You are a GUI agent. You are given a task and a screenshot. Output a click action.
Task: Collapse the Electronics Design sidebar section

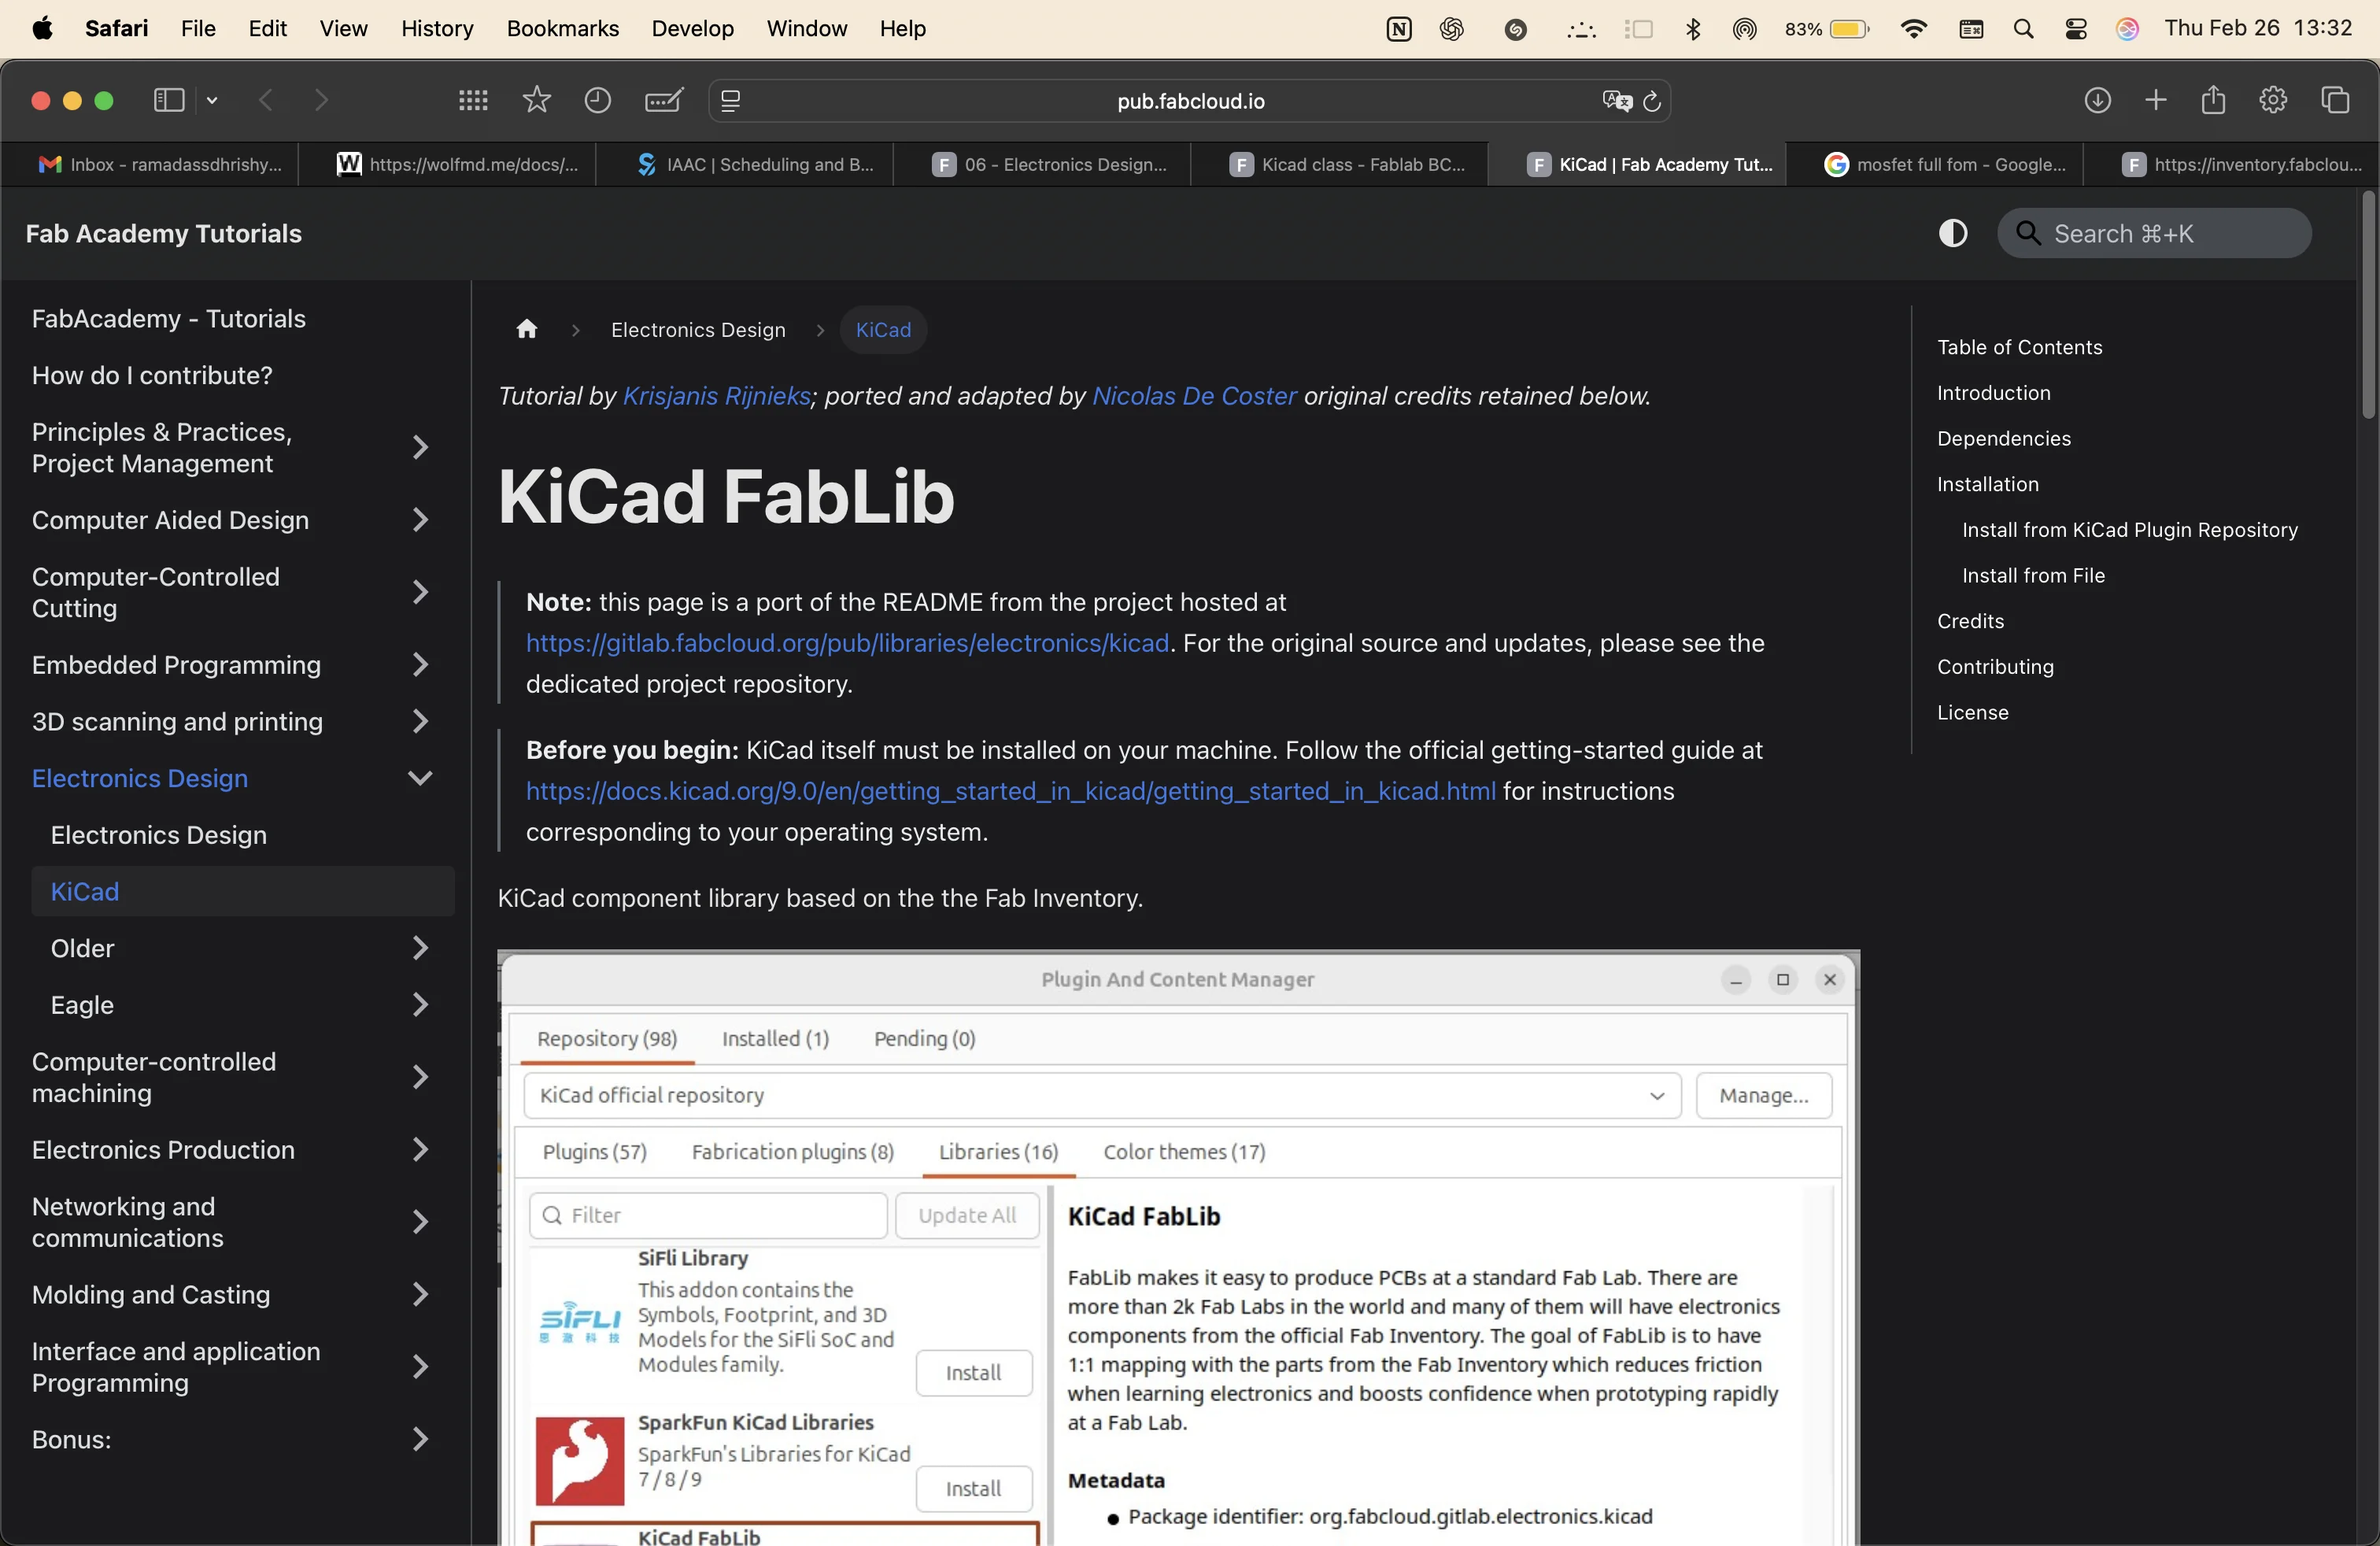[420, 778]
